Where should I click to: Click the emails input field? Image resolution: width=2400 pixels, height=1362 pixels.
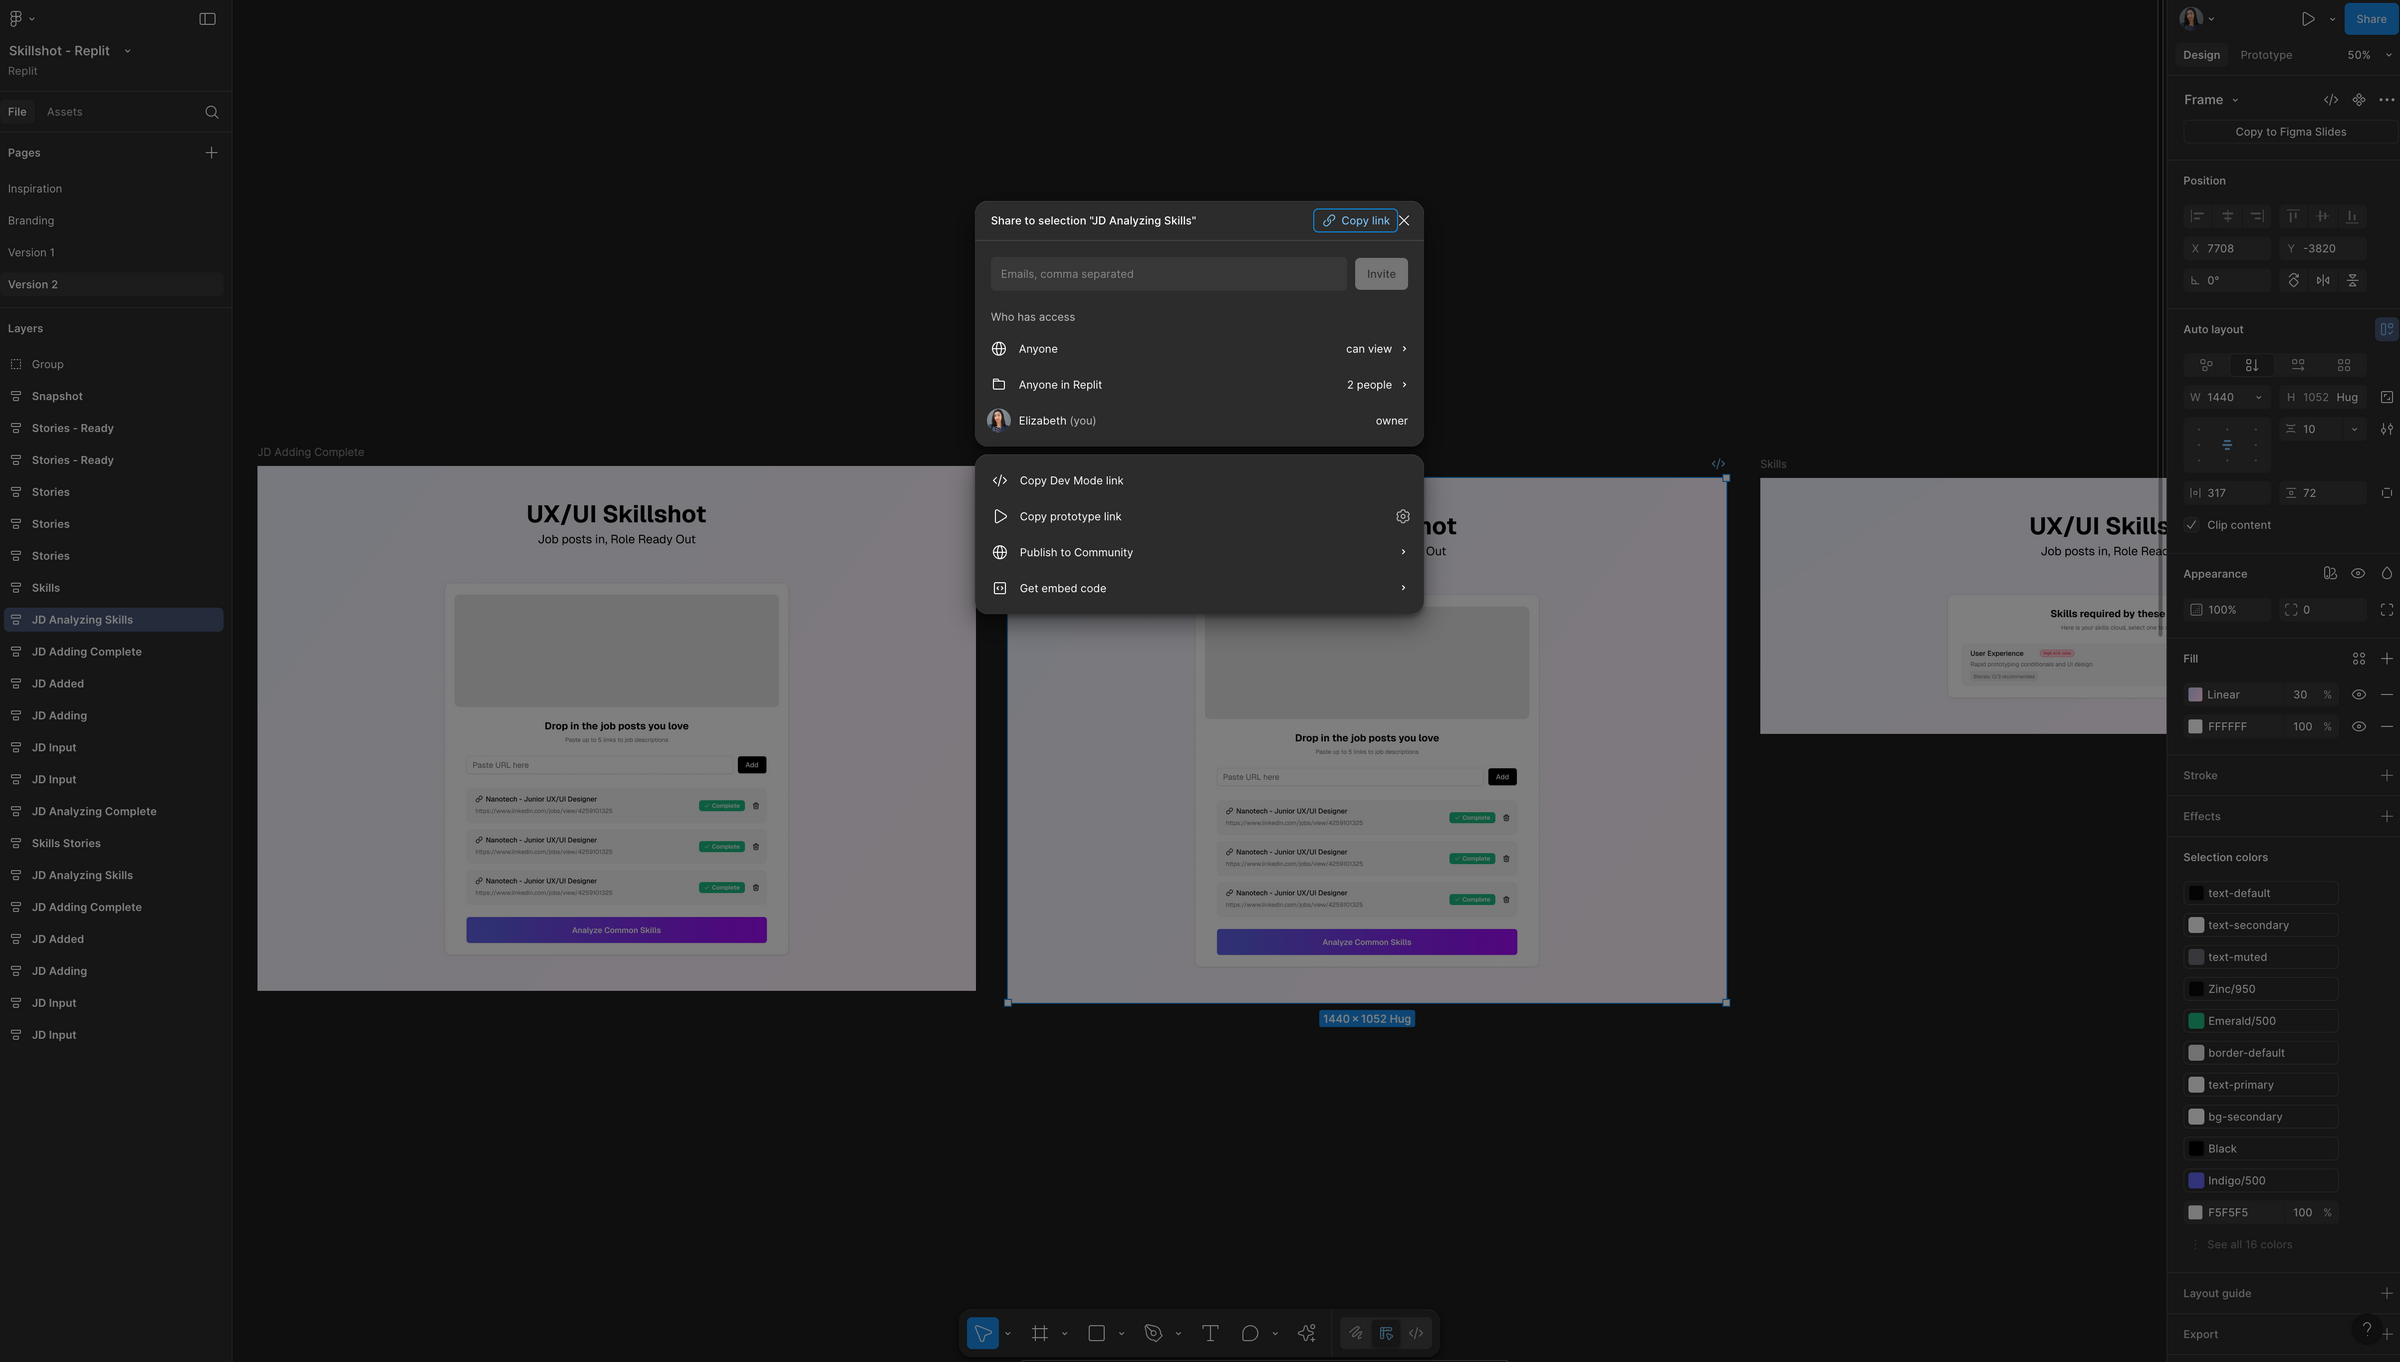[1167, 273]
